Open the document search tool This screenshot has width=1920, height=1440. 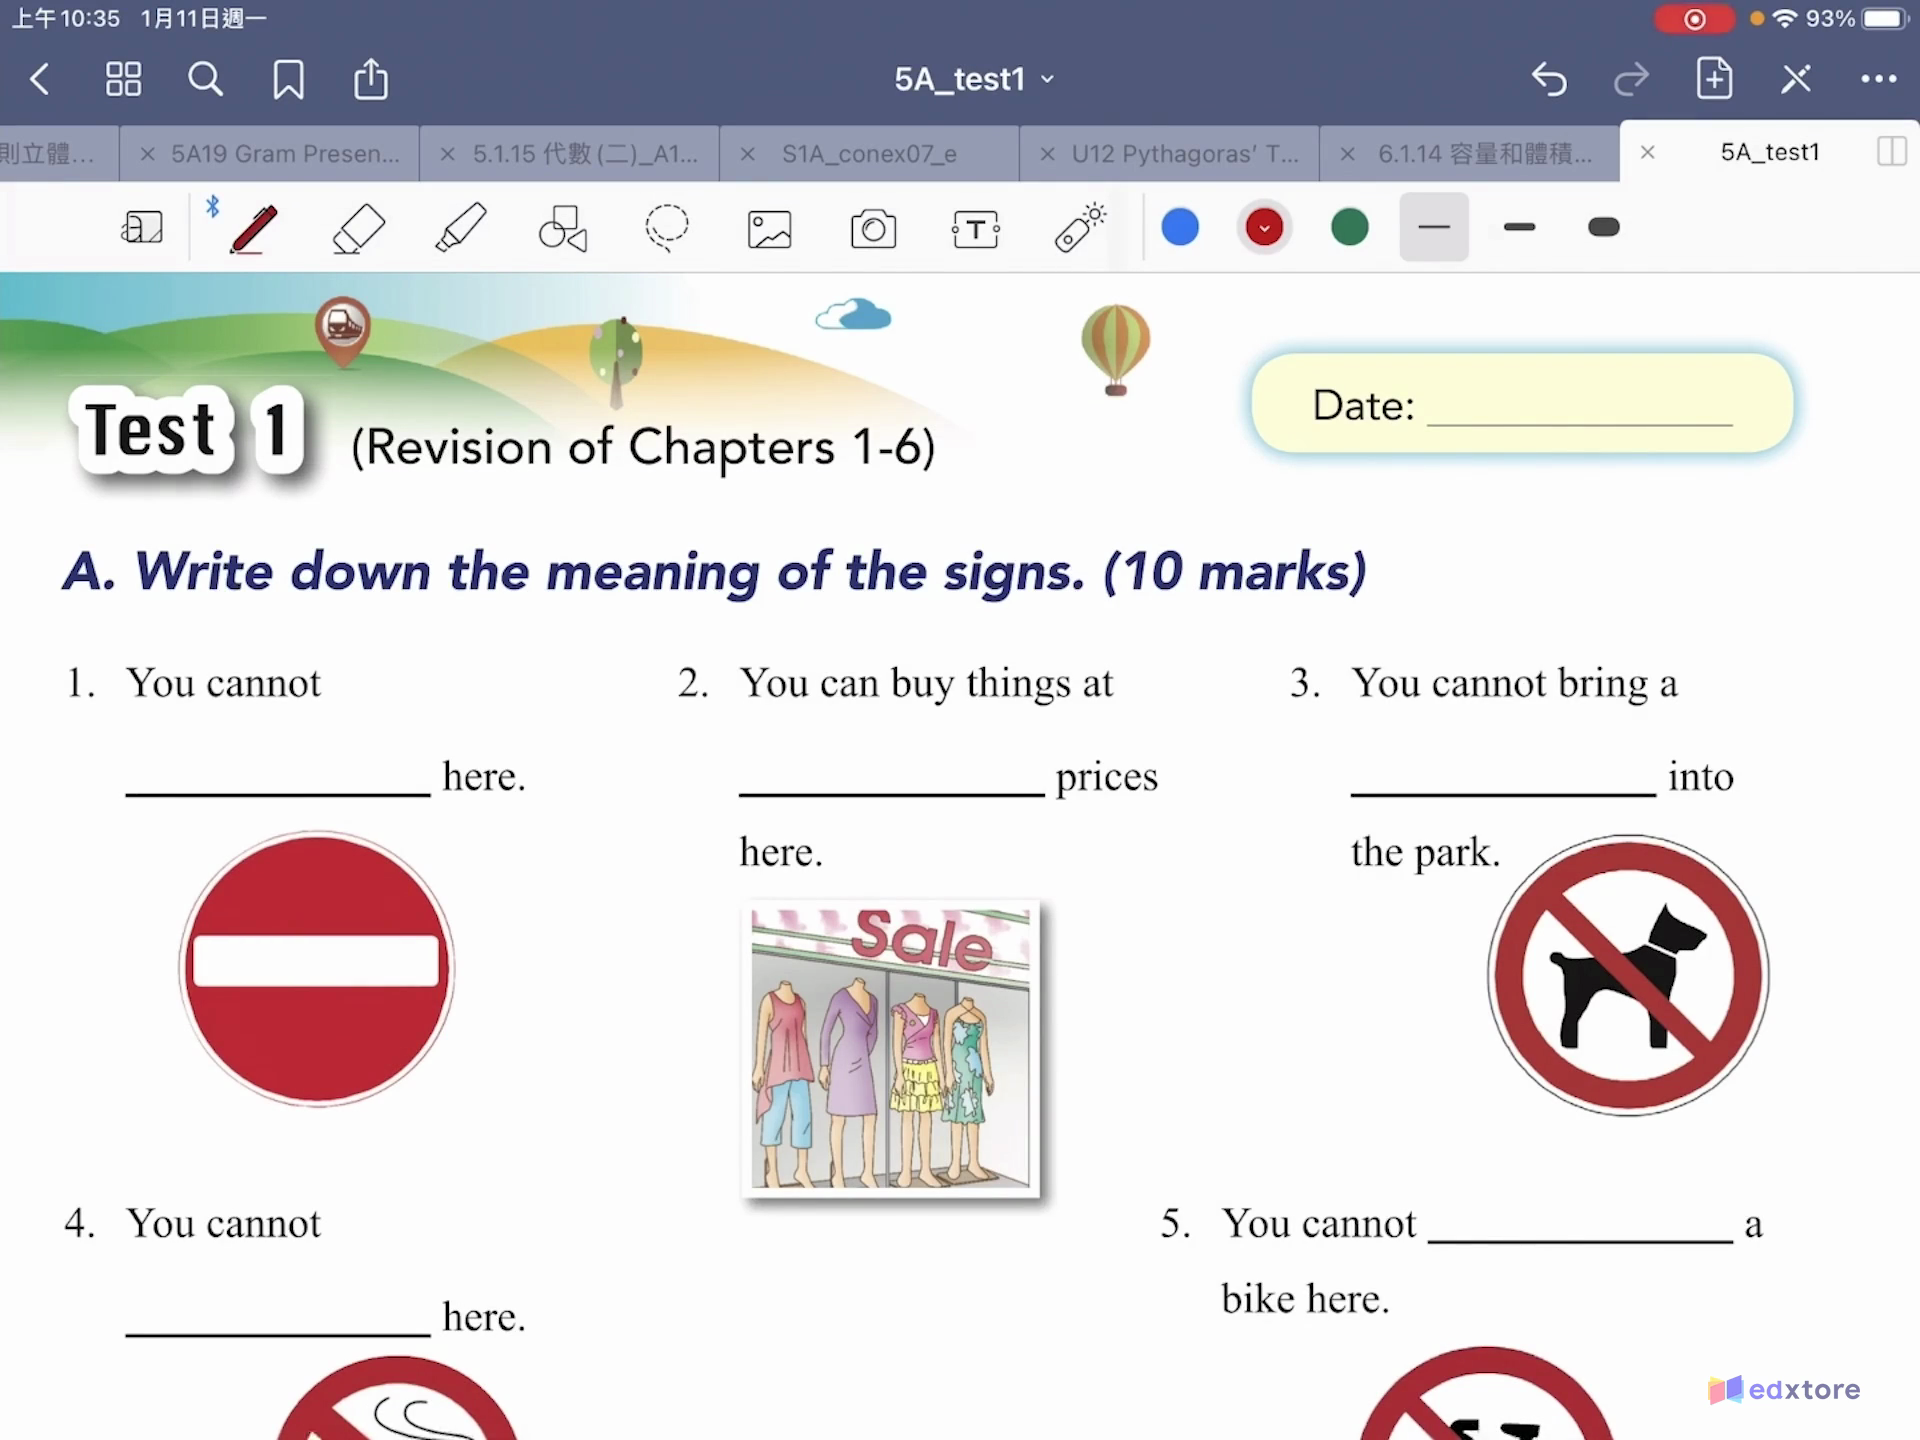pyautogui.click(x=205, y=79)
